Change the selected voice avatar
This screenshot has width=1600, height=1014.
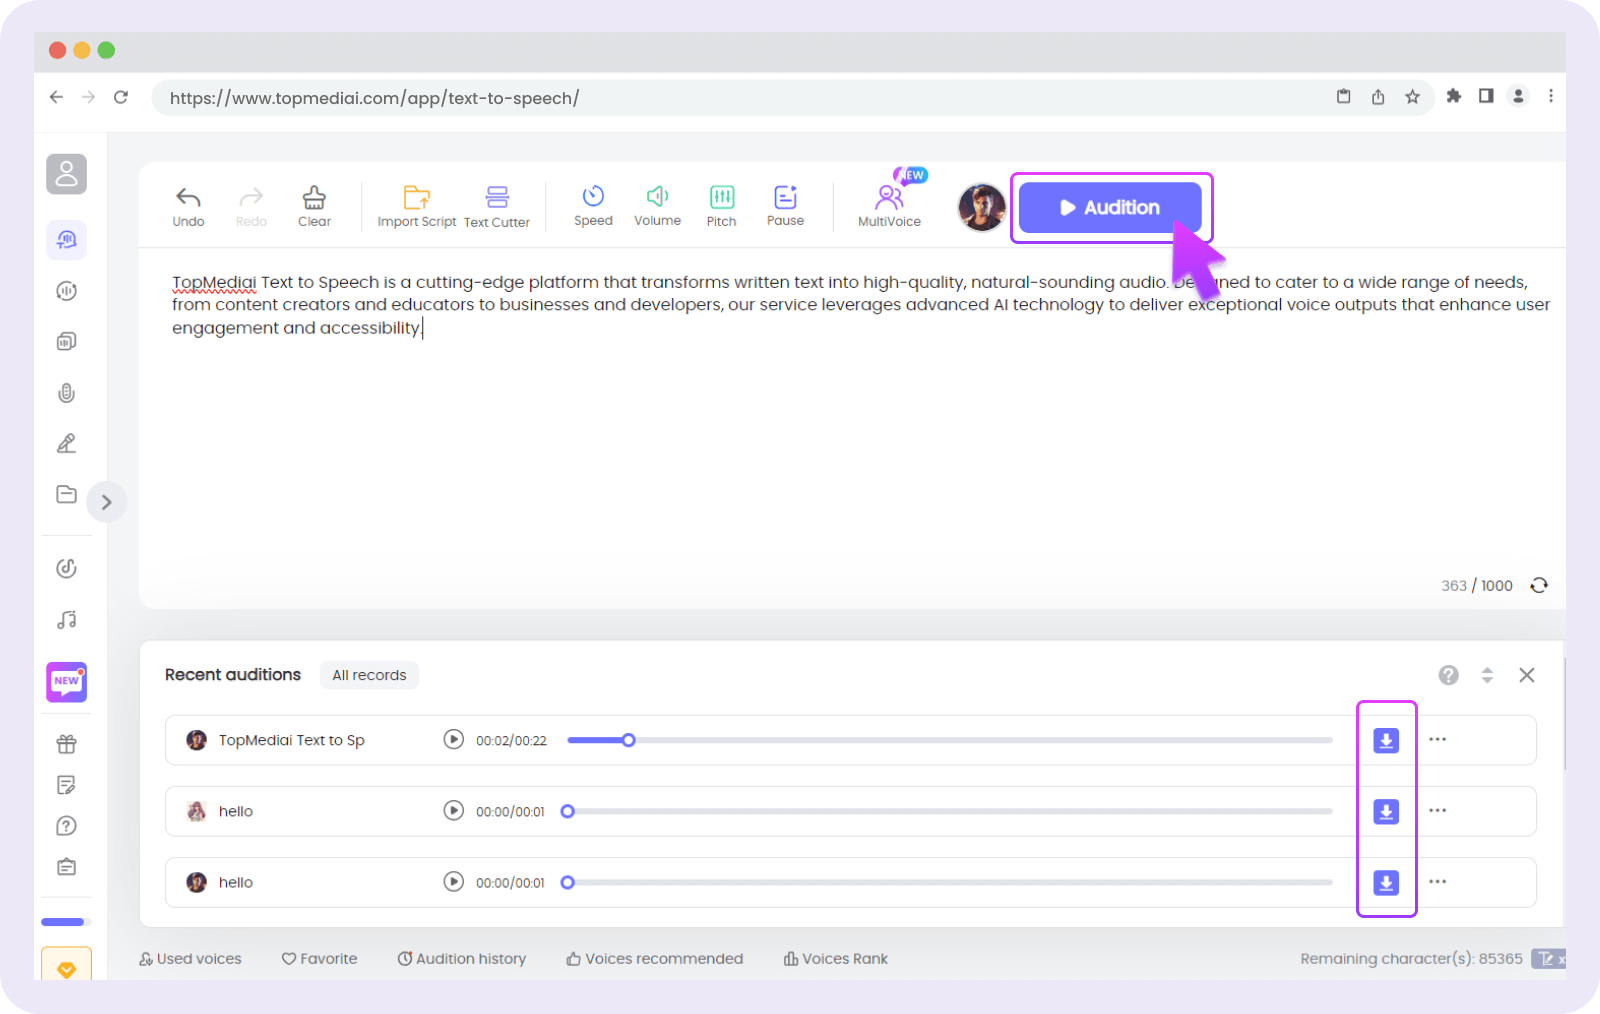pyautogui.click(x=981, y=208)
